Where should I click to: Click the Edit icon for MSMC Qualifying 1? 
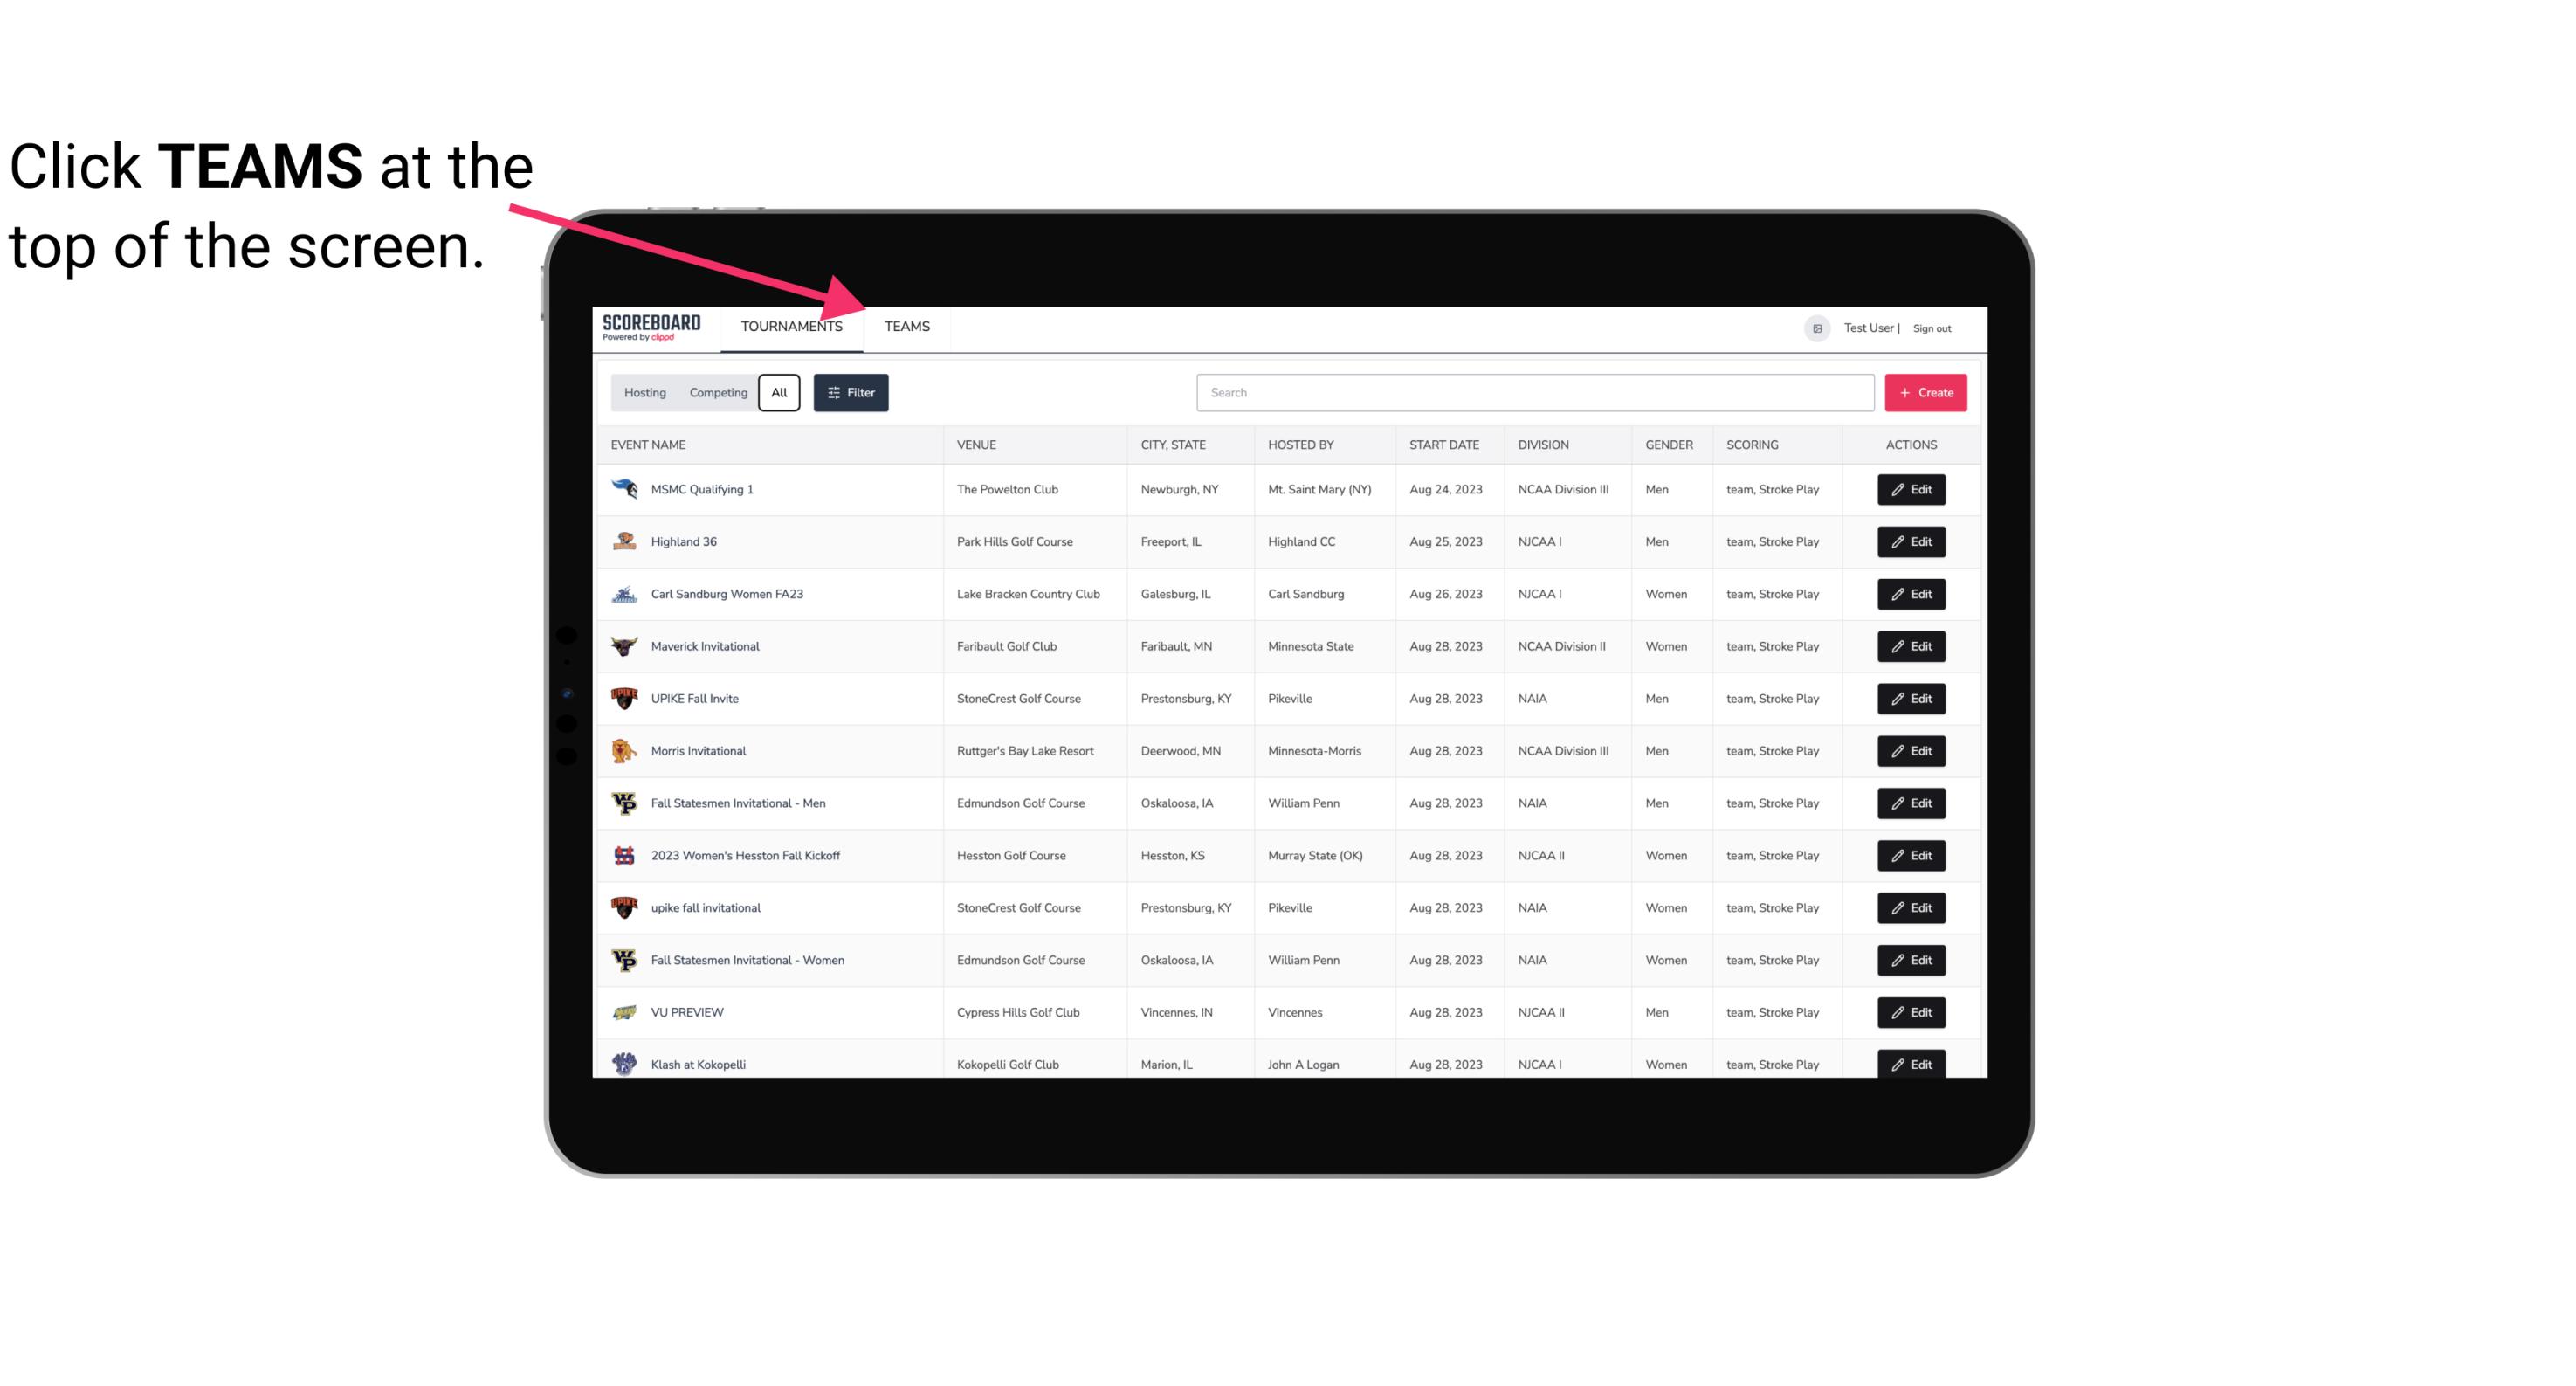[x=1911, y=488]
